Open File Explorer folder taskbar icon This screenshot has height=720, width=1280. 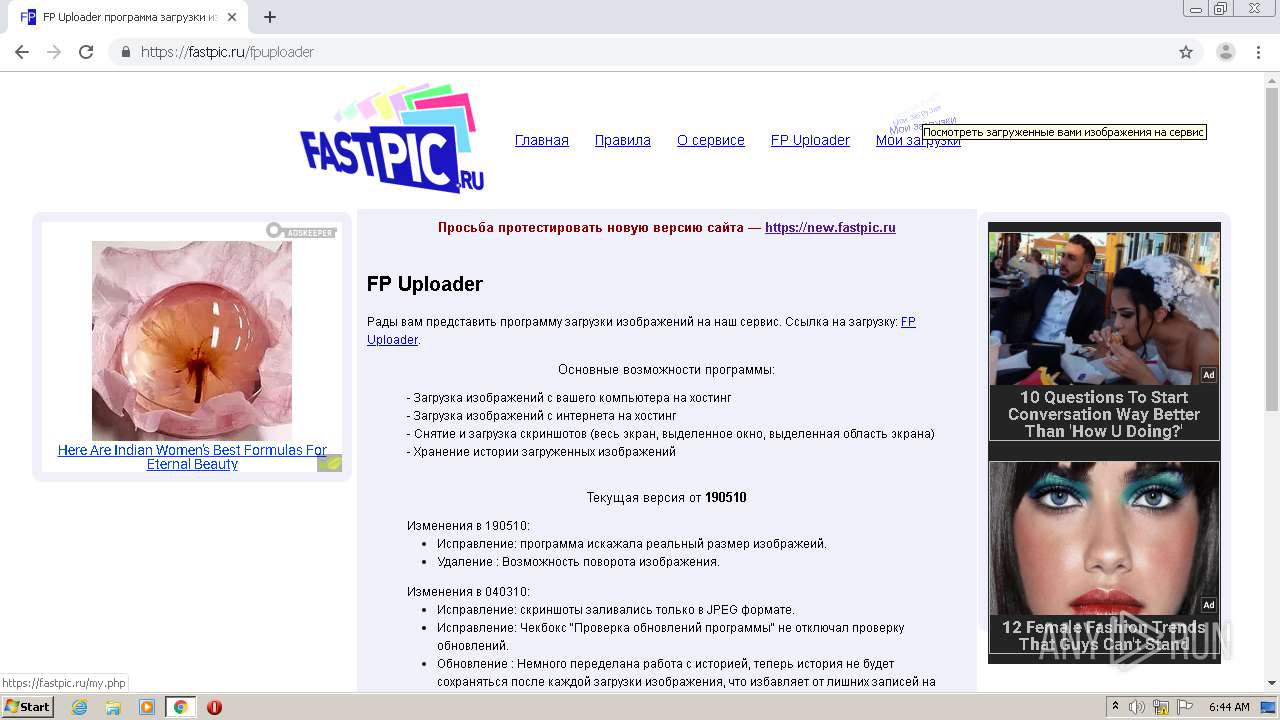click(x=113, y=707)
